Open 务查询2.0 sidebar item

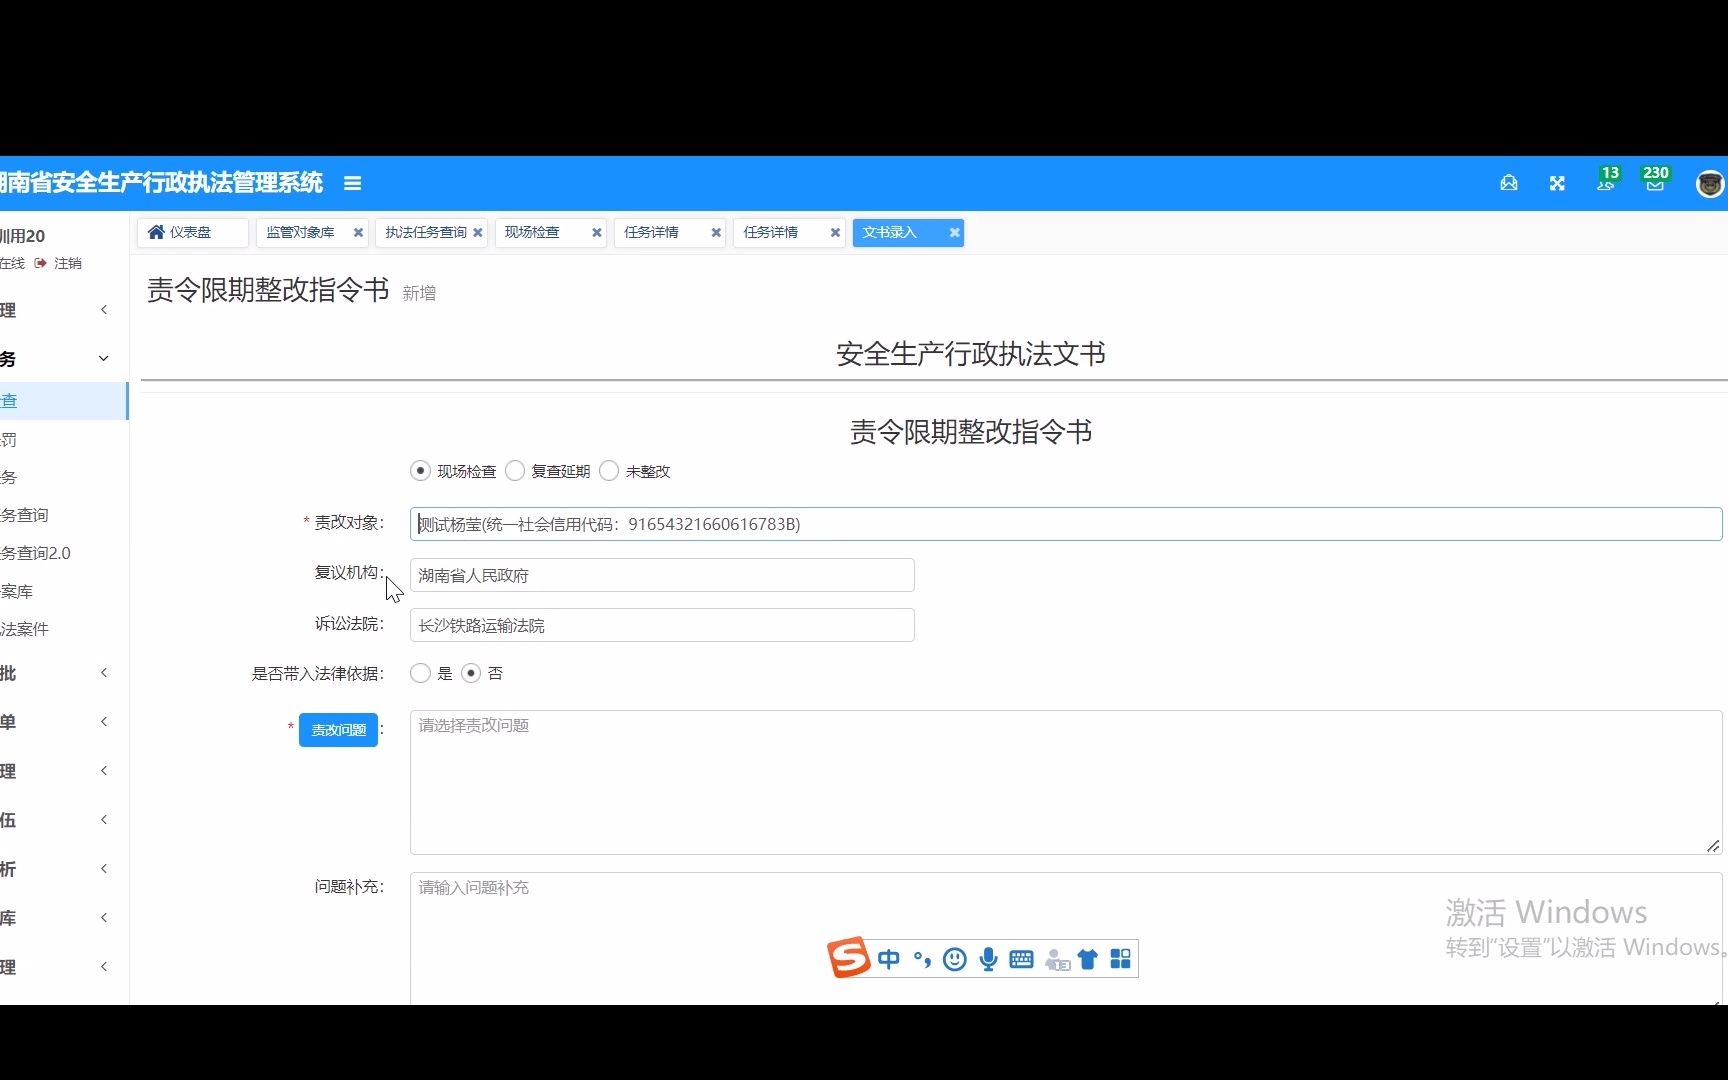pyautogui.click(x=36, y=553)
